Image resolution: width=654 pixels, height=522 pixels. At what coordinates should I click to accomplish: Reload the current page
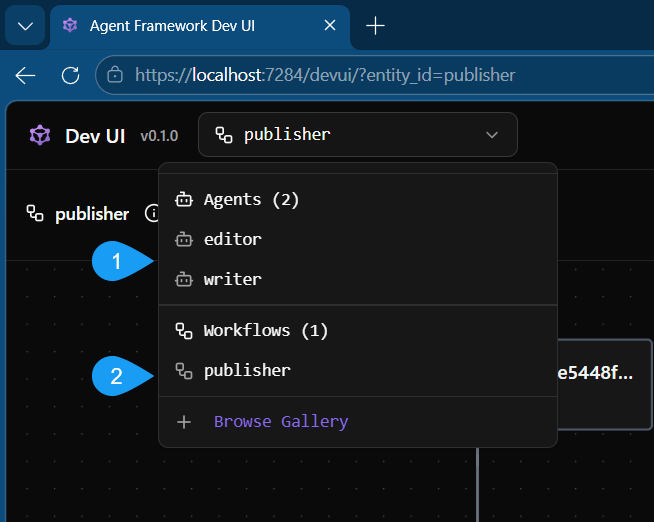pos(70,75)
